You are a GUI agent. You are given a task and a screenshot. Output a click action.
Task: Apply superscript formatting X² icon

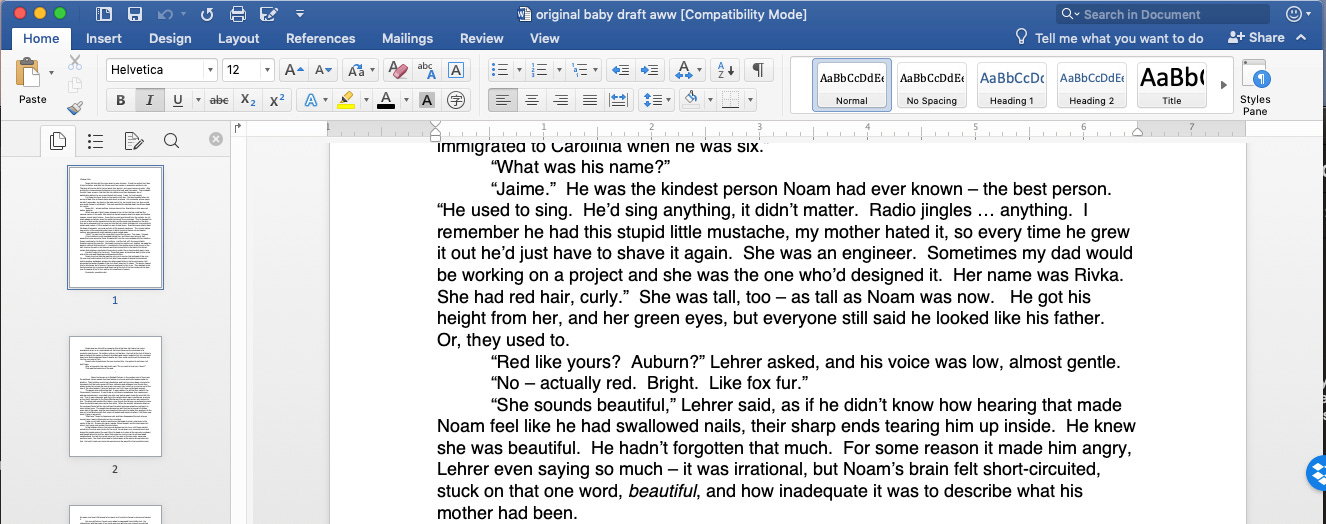278,100
